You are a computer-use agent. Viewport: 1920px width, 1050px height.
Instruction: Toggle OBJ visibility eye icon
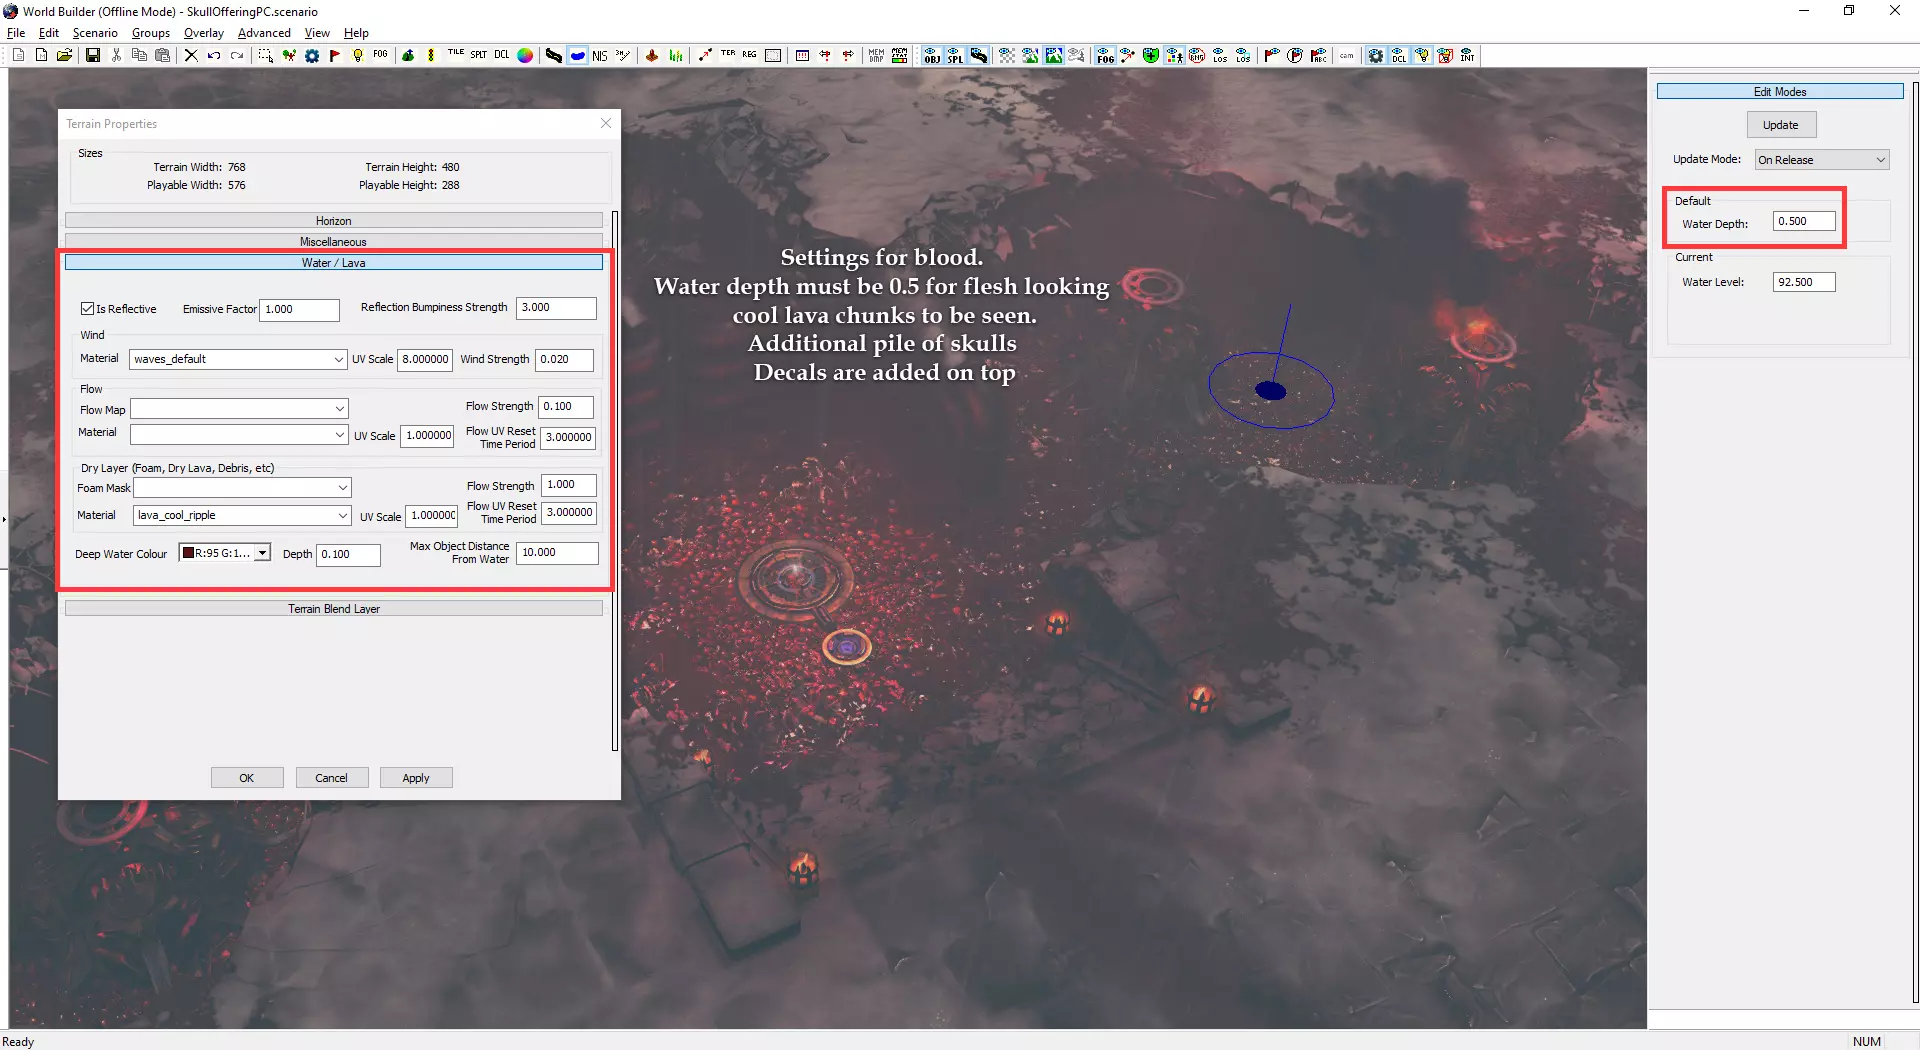pyautogui.click(x=932, y=56)
